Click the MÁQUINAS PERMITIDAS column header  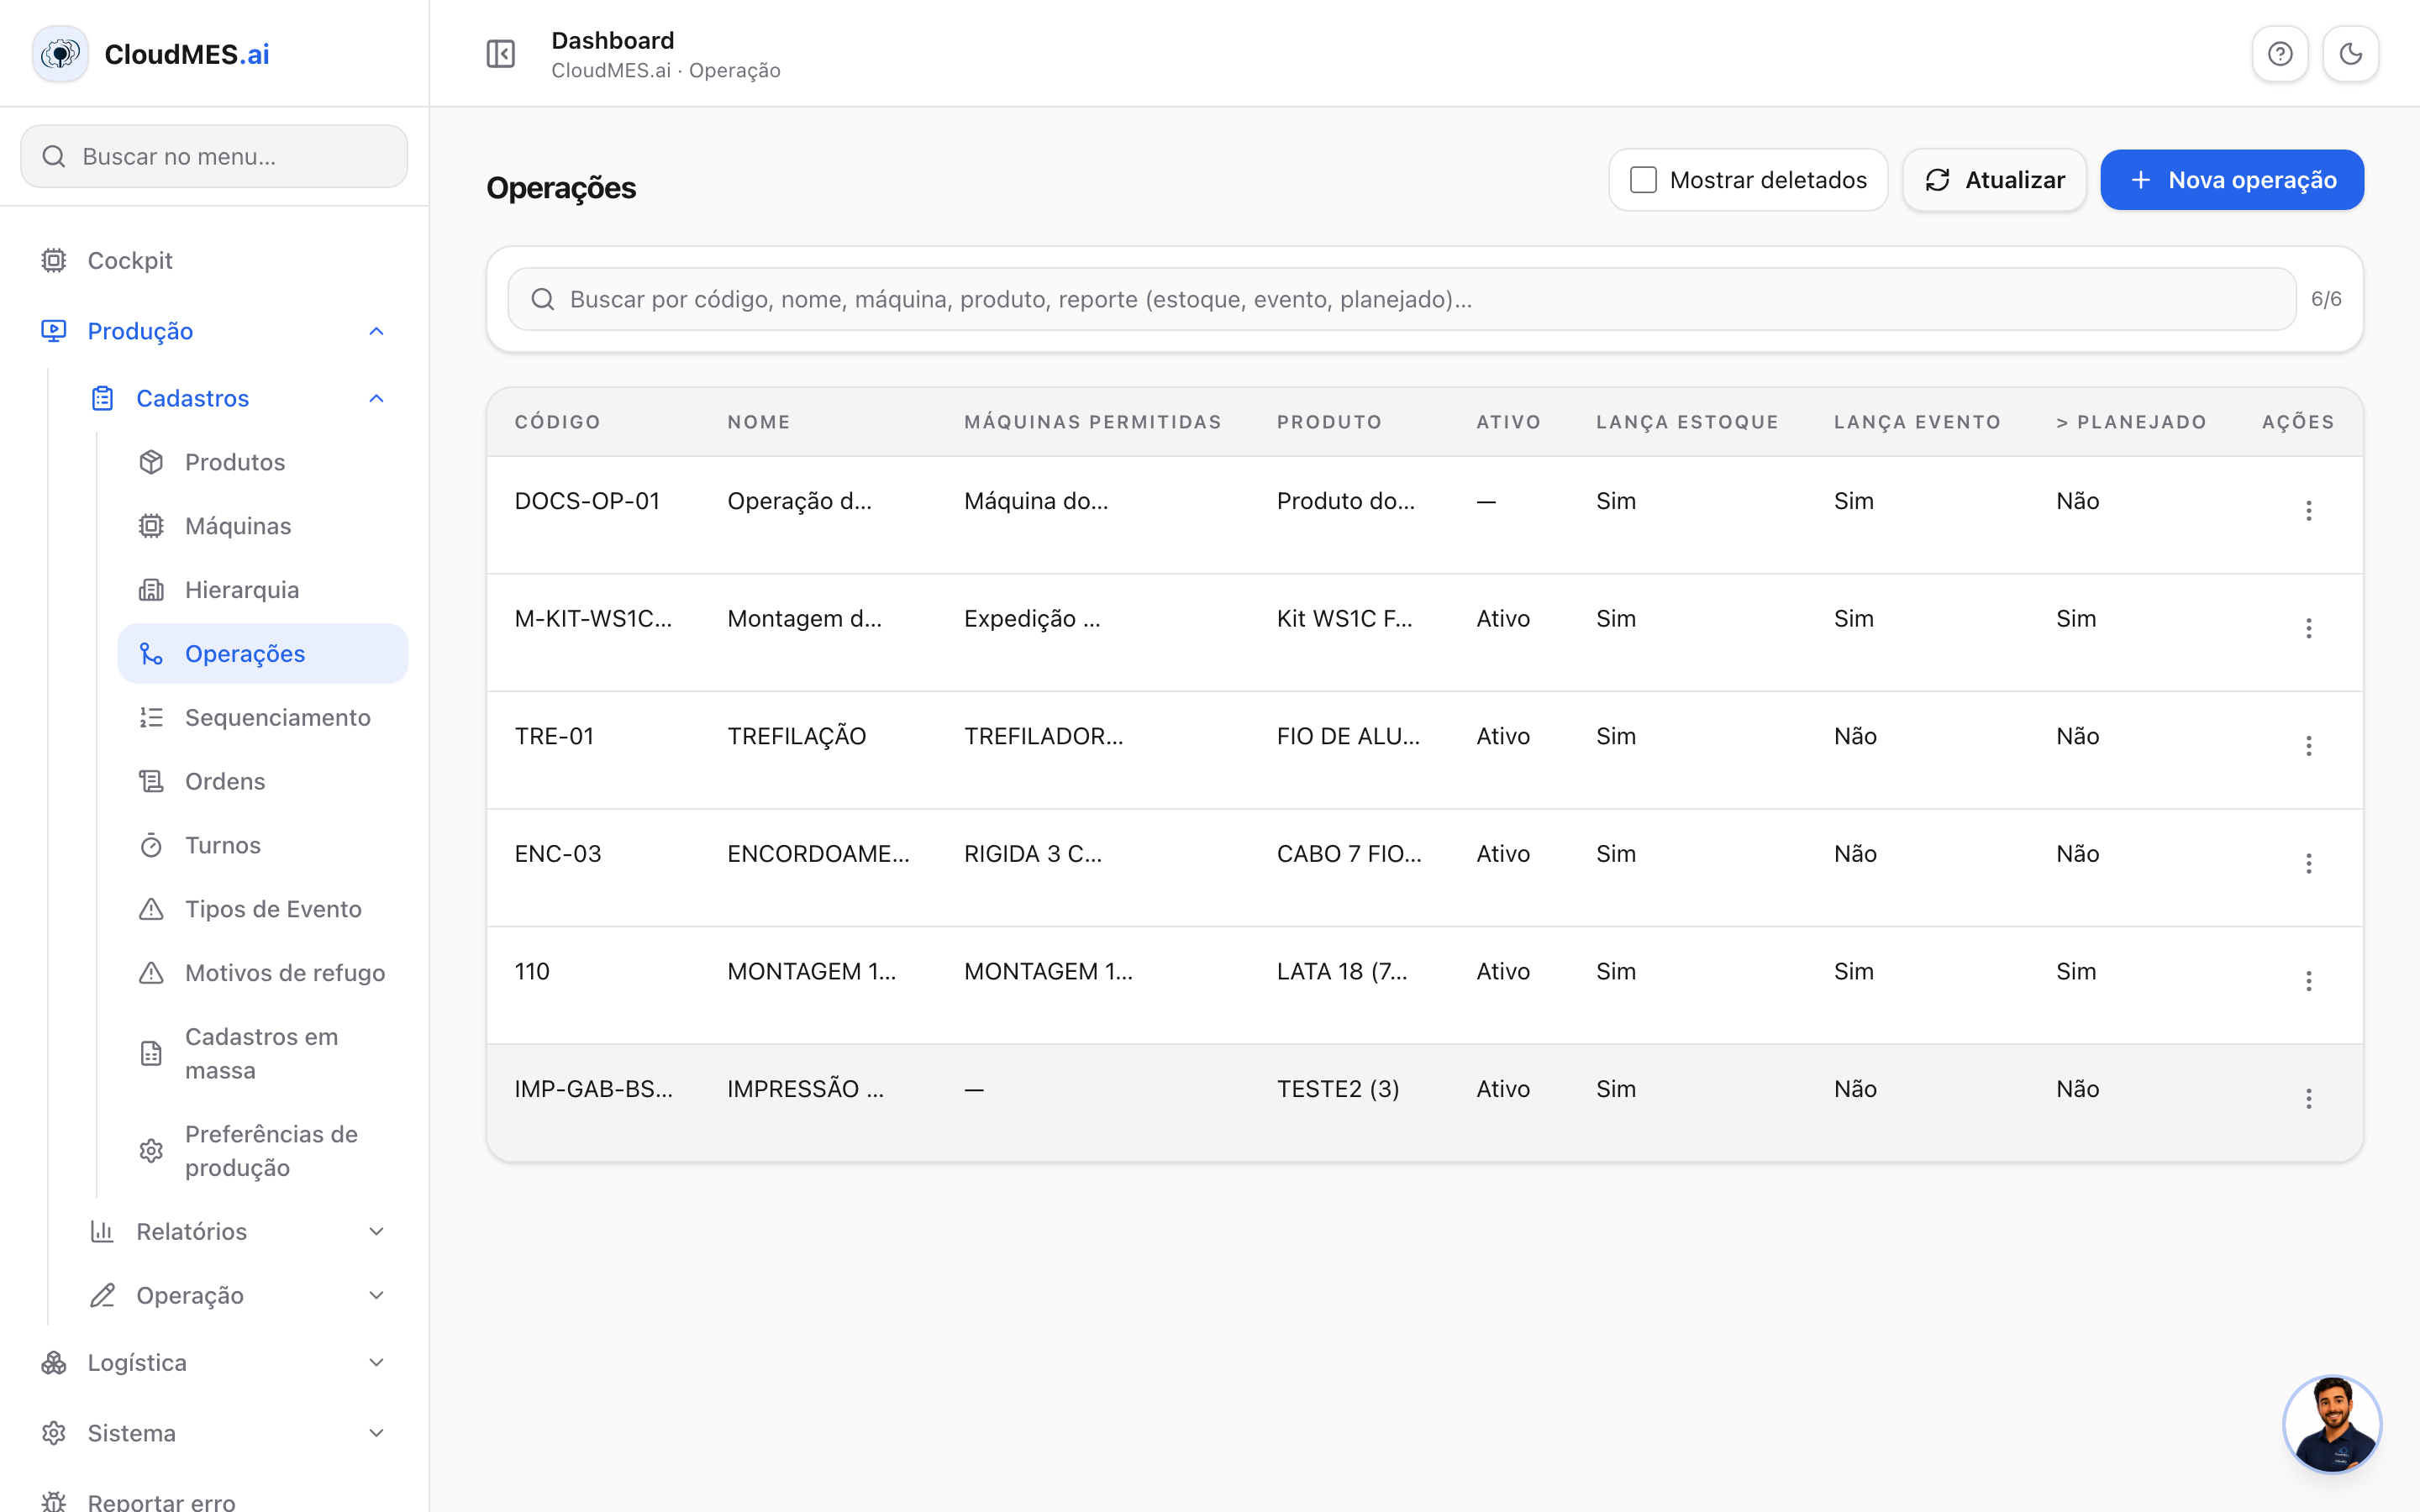coord(1093,422)
